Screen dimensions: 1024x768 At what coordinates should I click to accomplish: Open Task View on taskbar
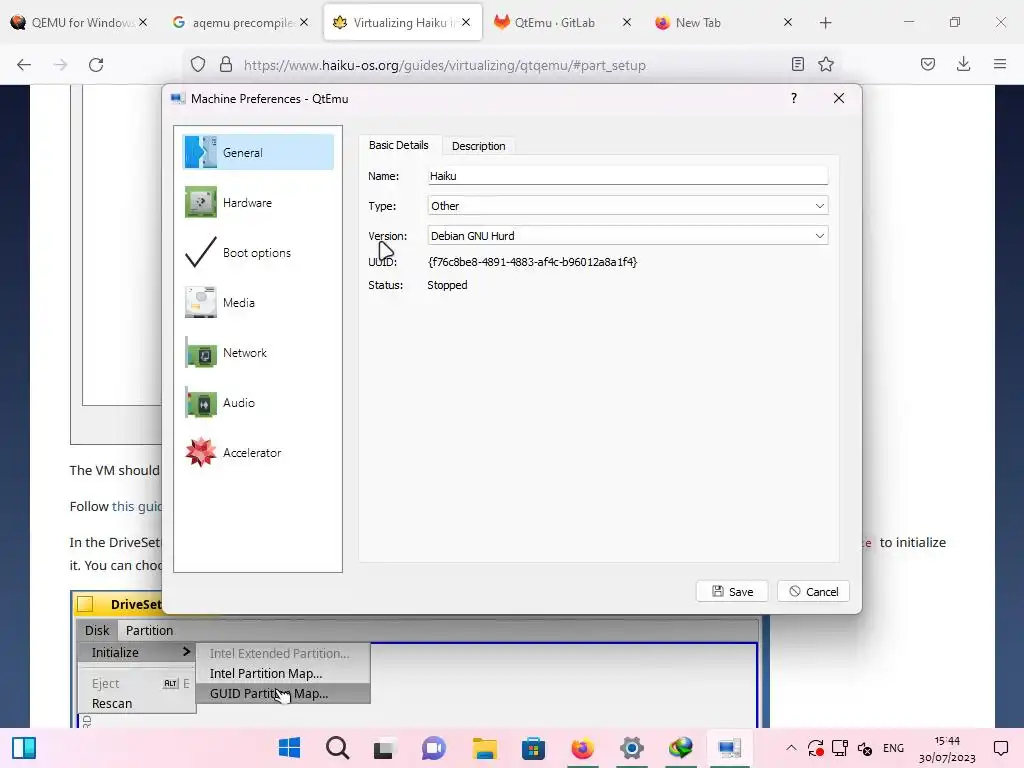[385, 748]
